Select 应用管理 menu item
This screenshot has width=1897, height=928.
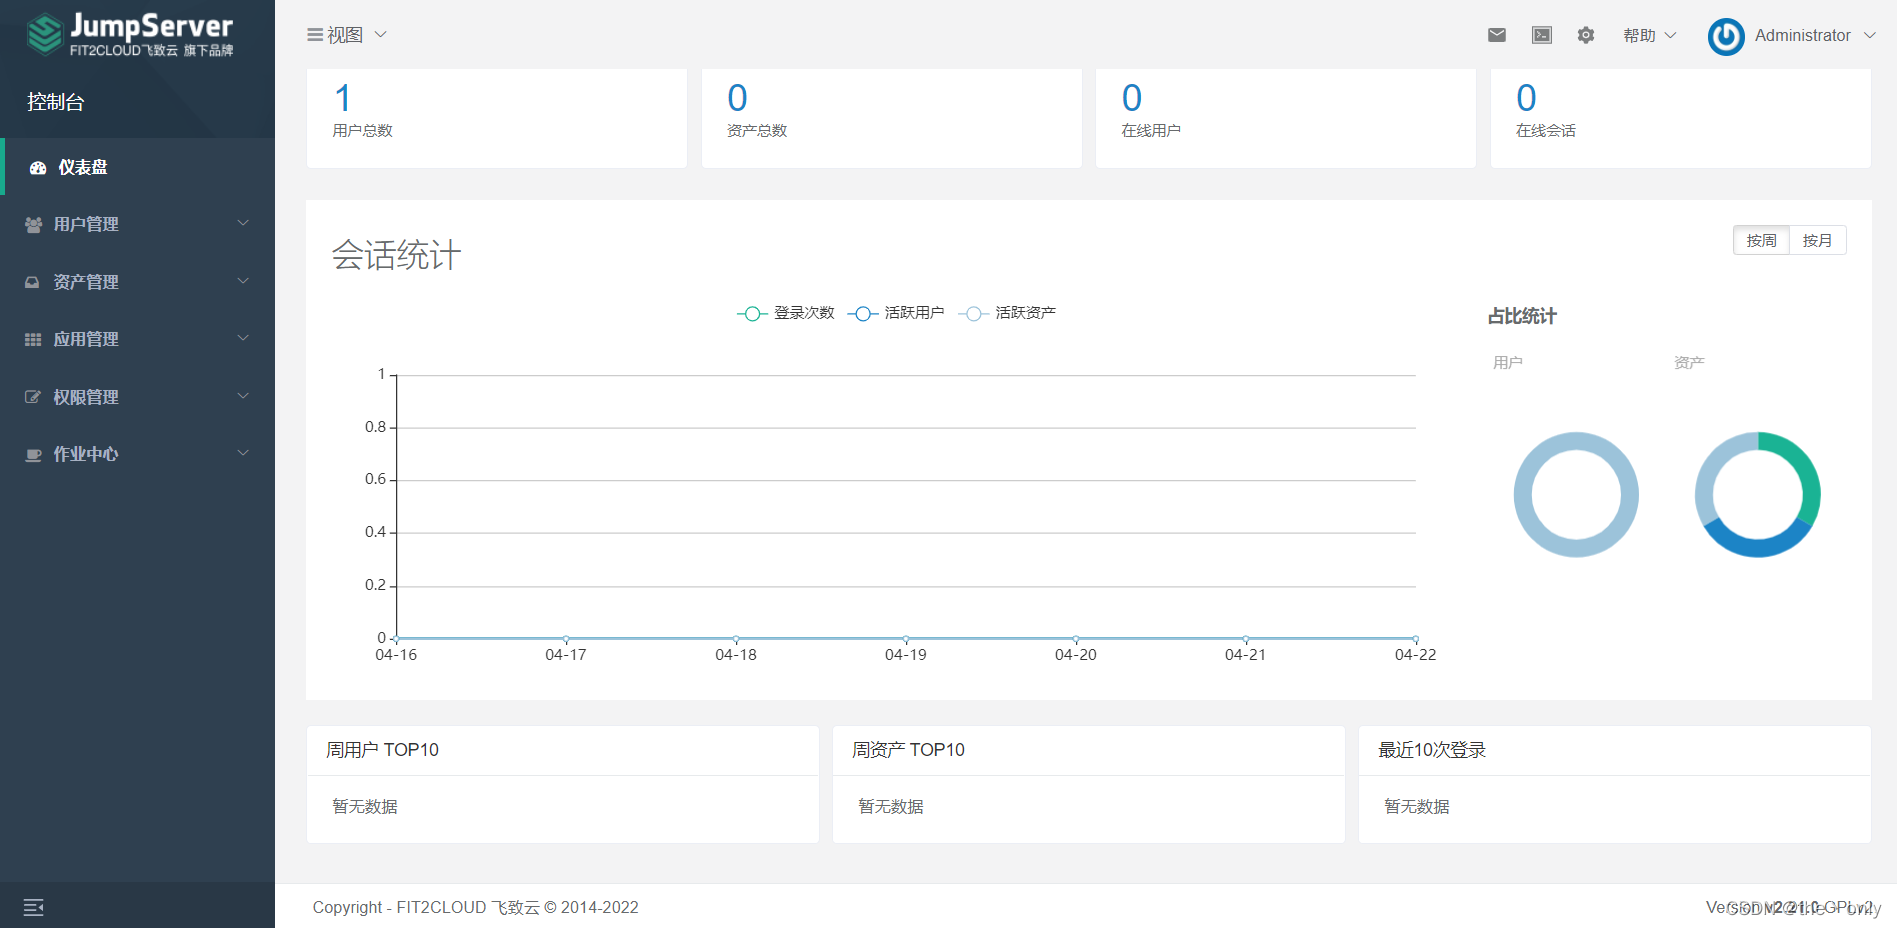[138, 339]
